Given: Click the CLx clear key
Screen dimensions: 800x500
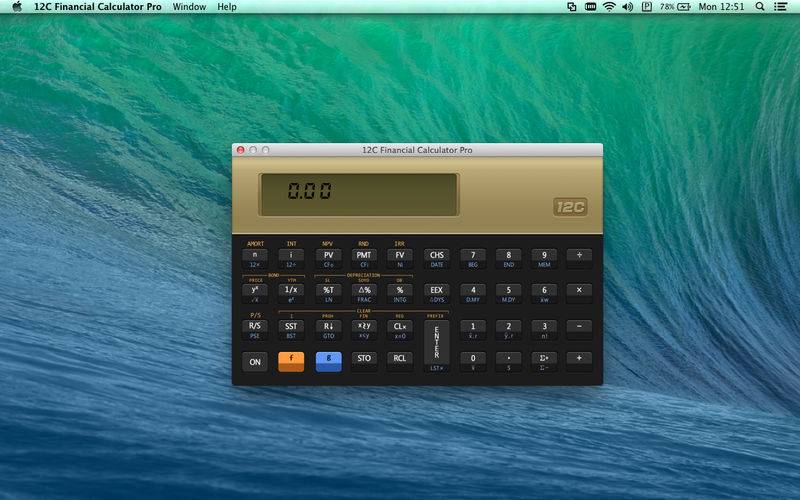Looking at the screenshot, I should tap(399, 330).
